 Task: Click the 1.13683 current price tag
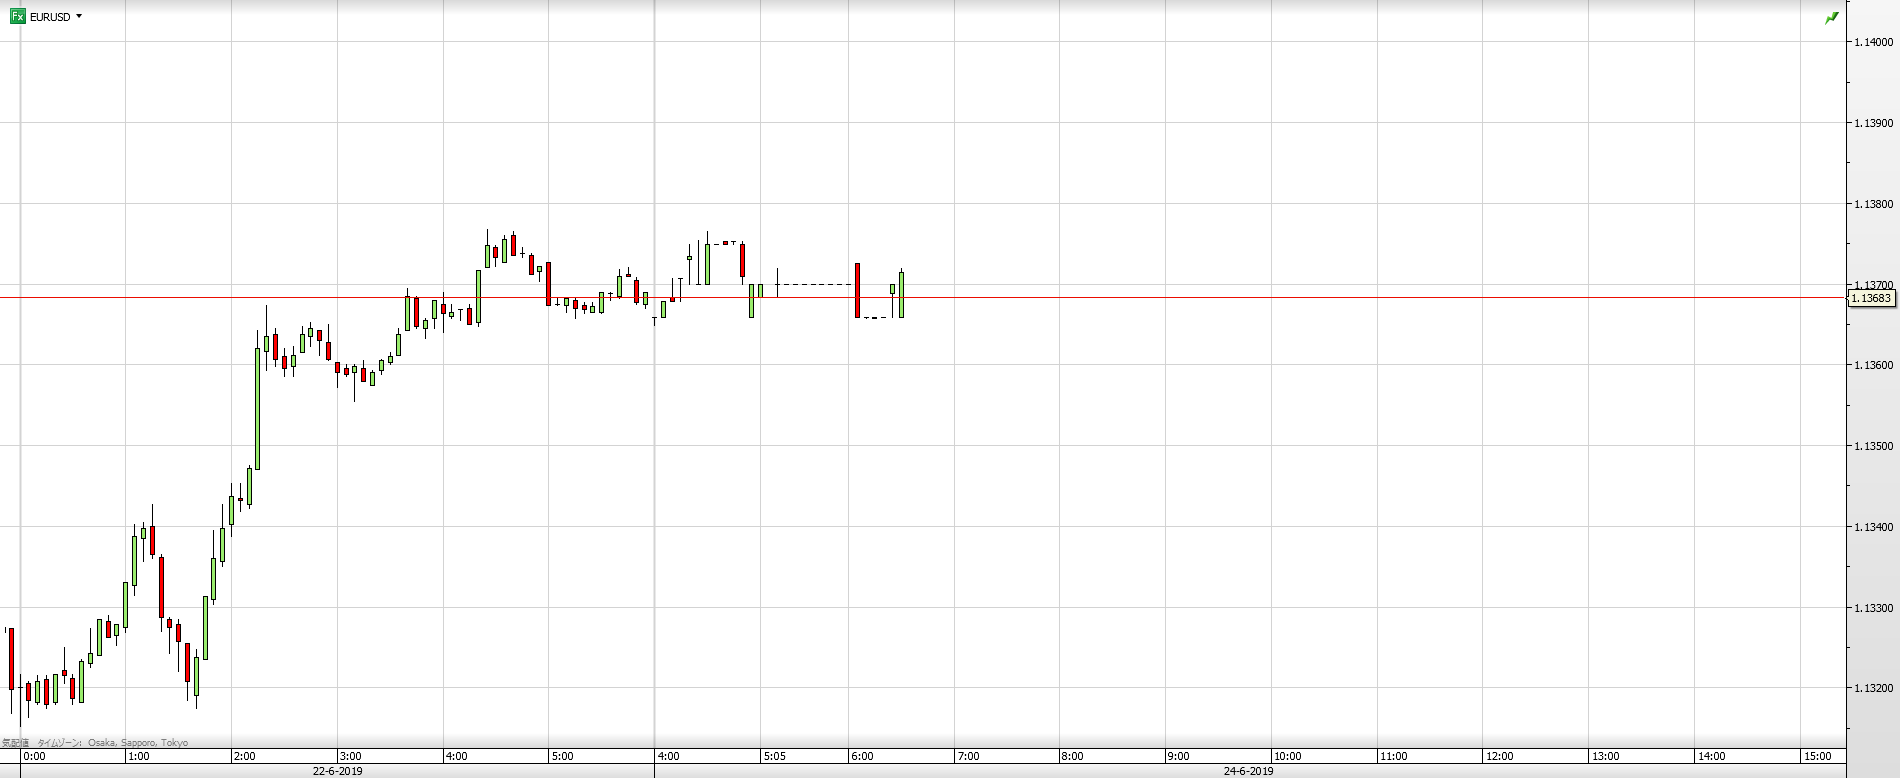pos(1871,298)
